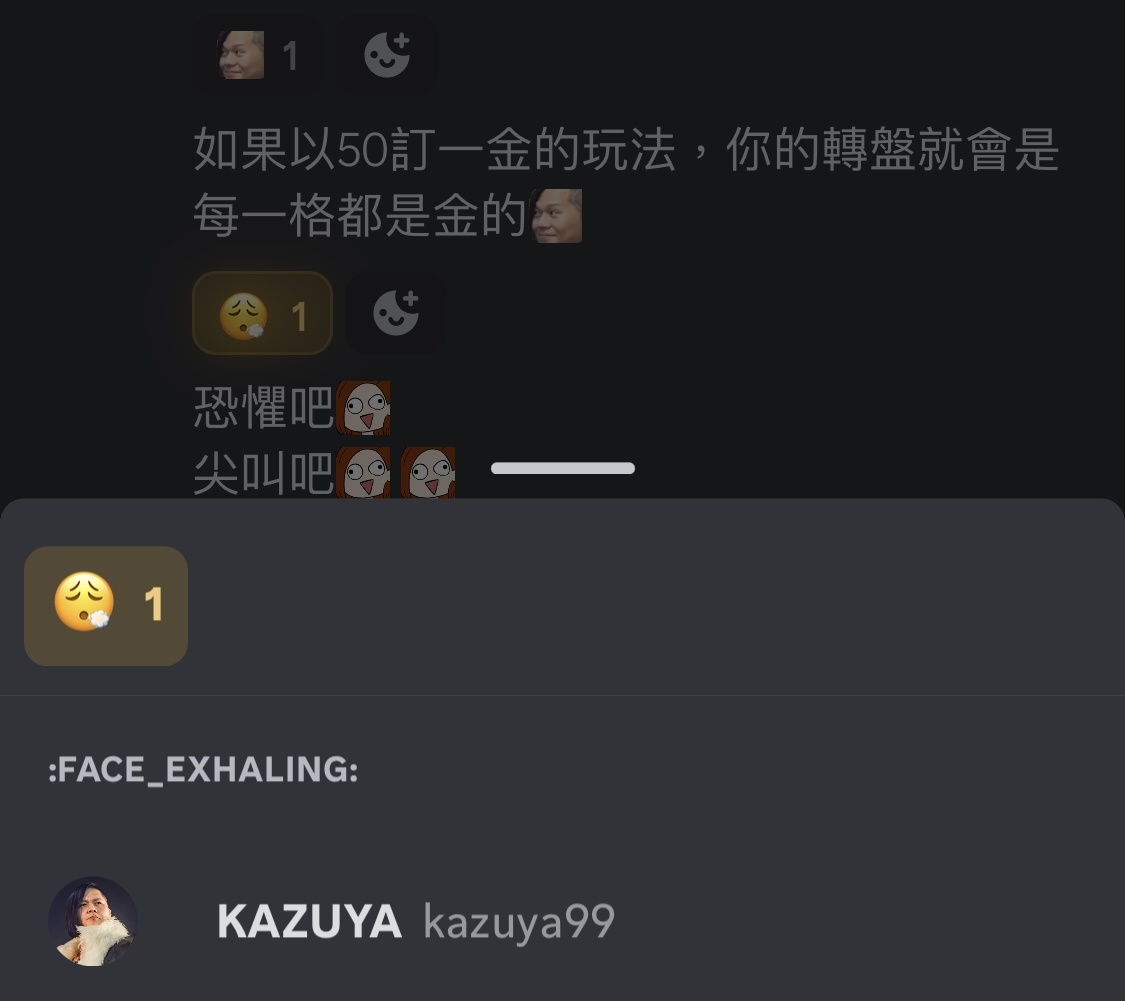Add a reaction to the first message

387,55
